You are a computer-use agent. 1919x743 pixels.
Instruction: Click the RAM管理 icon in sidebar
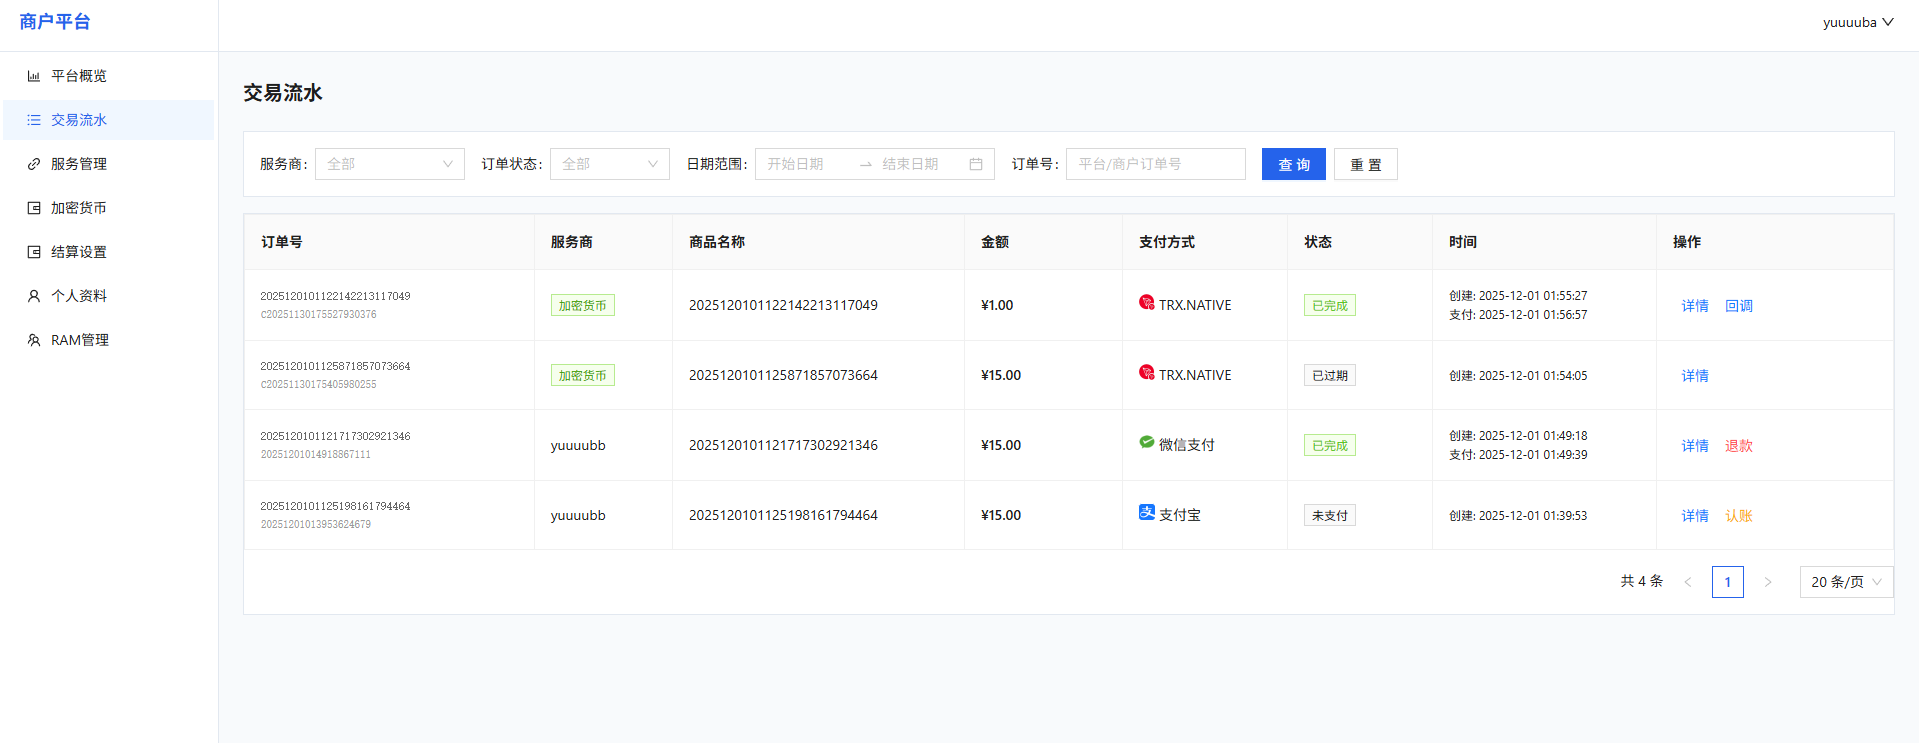[x=34, y=340]
